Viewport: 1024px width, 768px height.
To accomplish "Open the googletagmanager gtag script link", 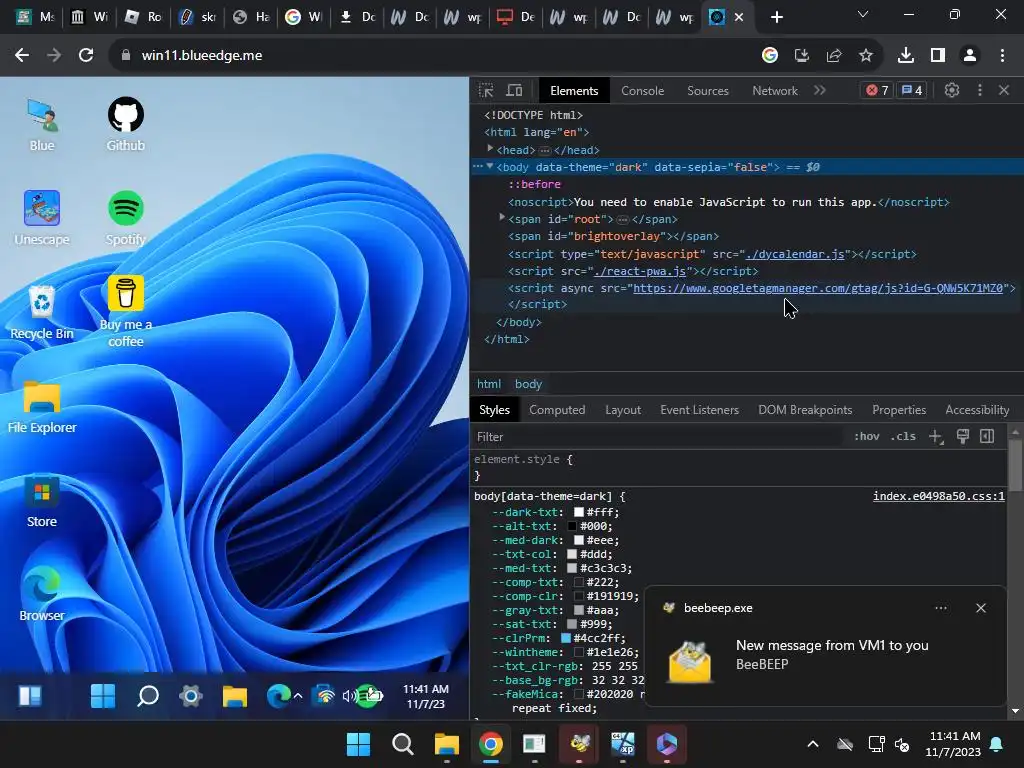I will (x=818, y=288).
